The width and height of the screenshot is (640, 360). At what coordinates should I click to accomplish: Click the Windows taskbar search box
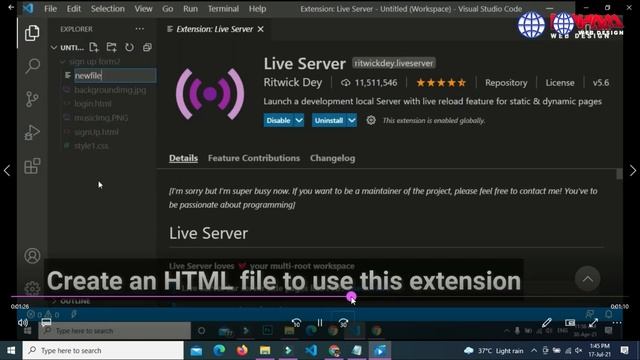pos(103,350)
